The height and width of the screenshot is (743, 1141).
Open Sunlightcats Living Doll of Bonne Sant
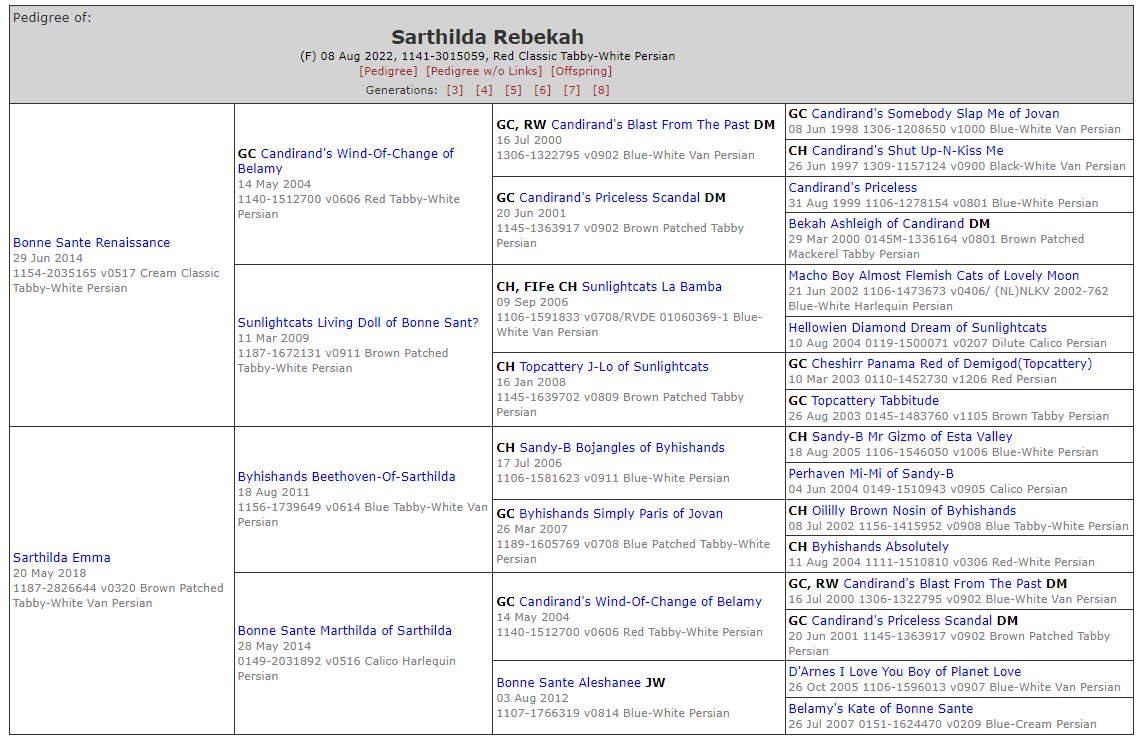[x=358, y=322]
